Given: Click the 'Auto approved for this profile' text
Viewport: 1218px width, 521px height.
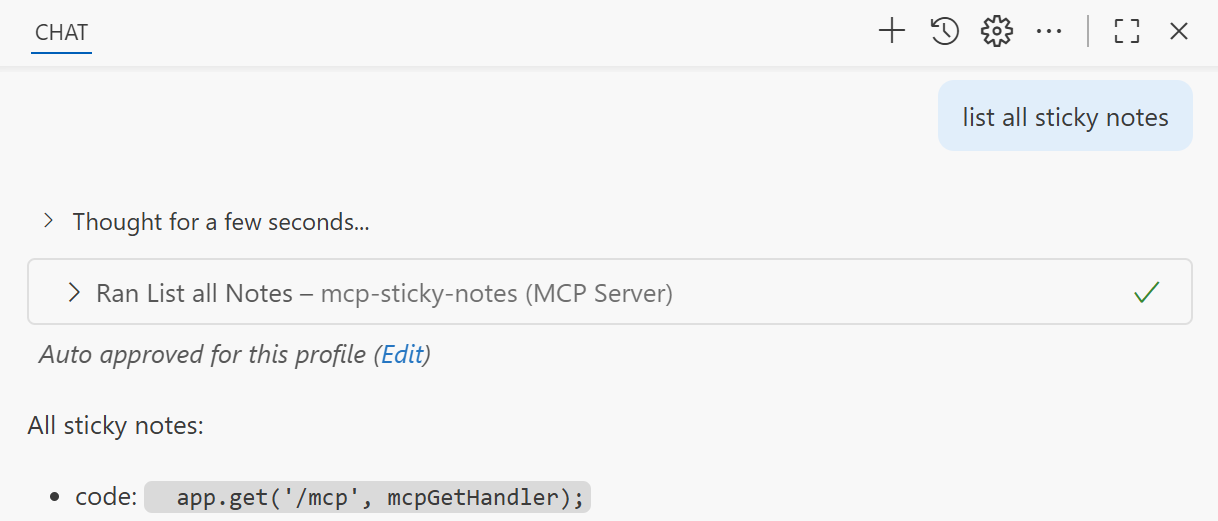Looking at the screenshot, I should (x=202, y=354).
